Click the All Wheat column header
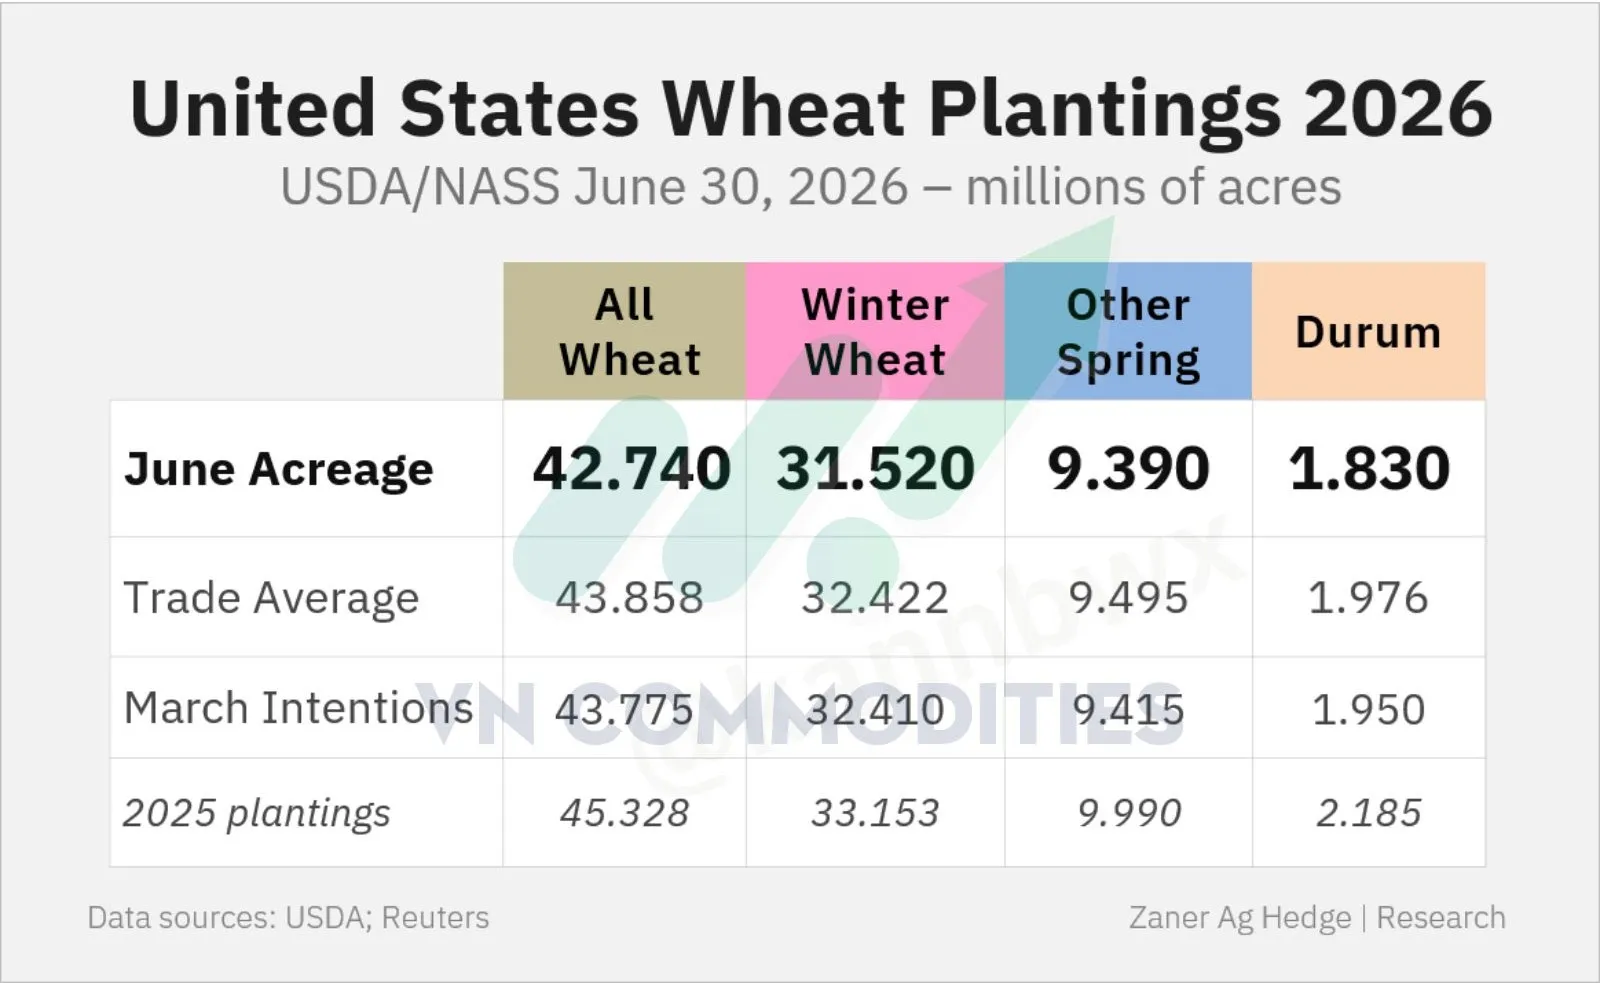1600x983 pixels. [x=625, y=331]
